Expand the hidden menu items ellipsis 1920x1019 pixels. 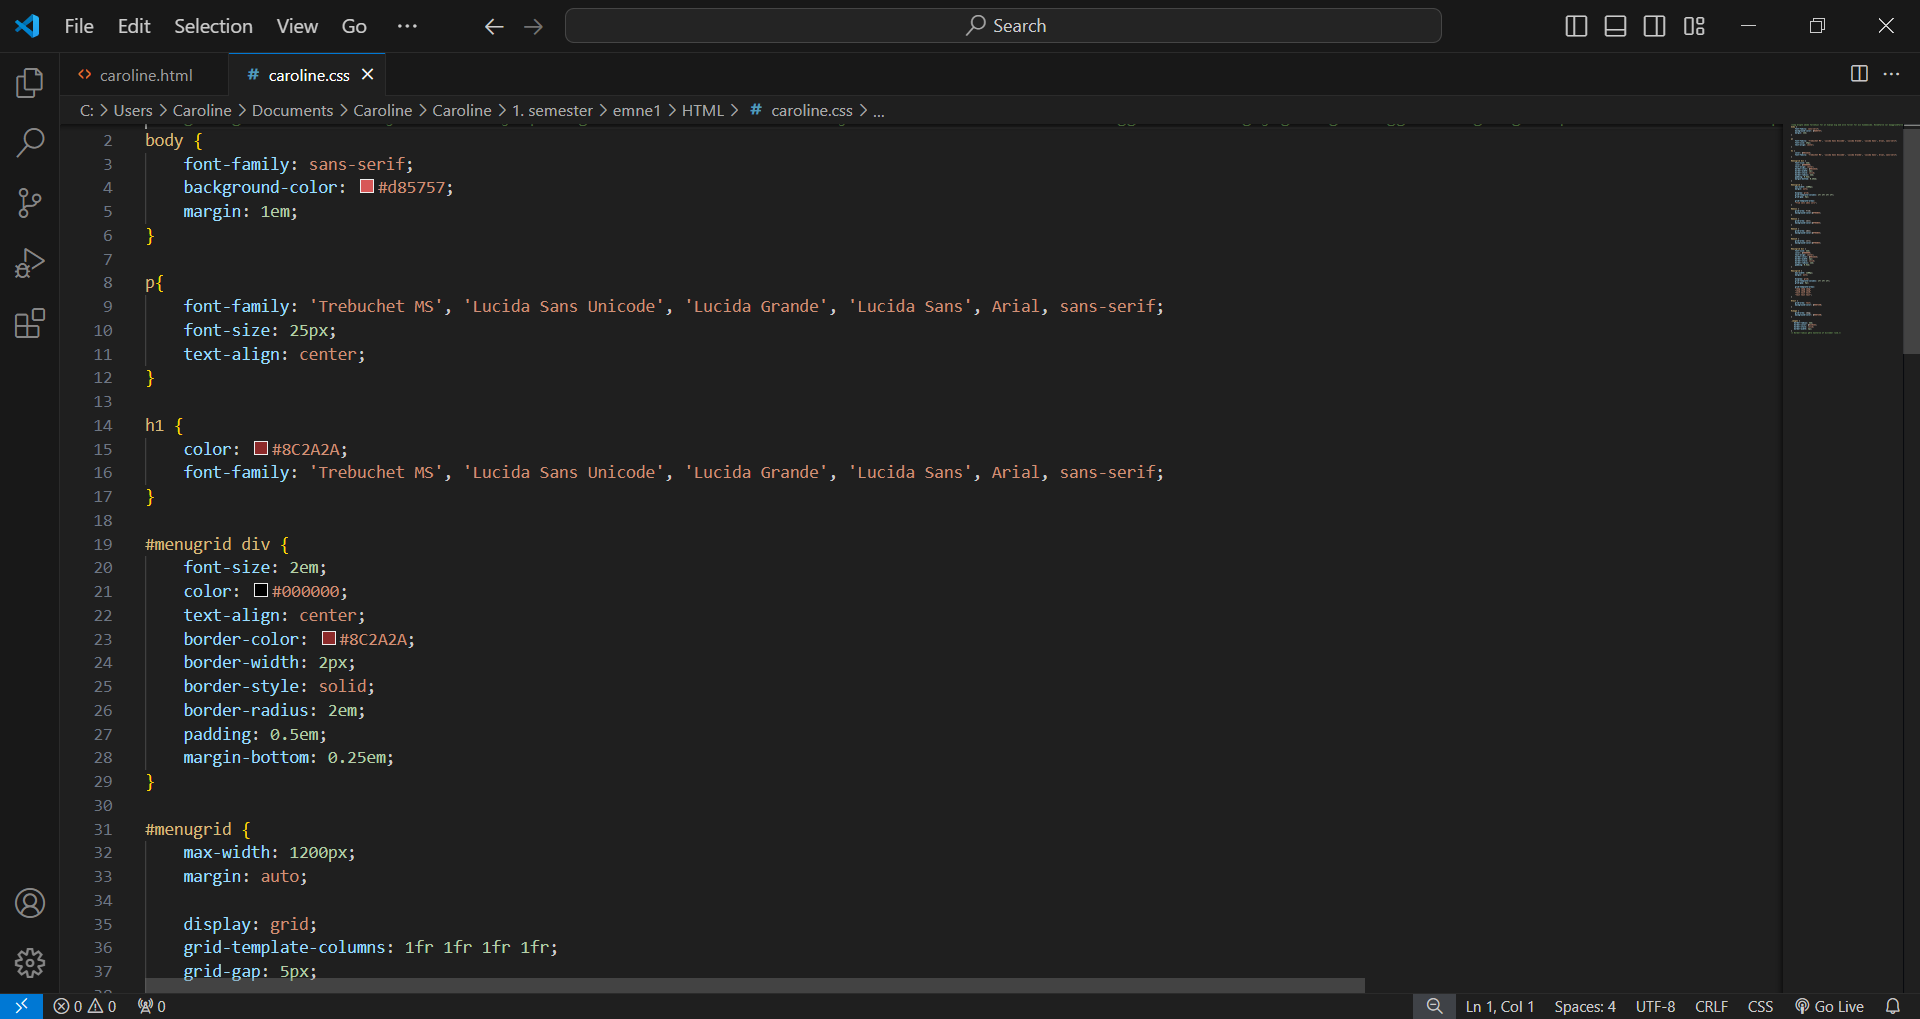(x=407, y=26)
